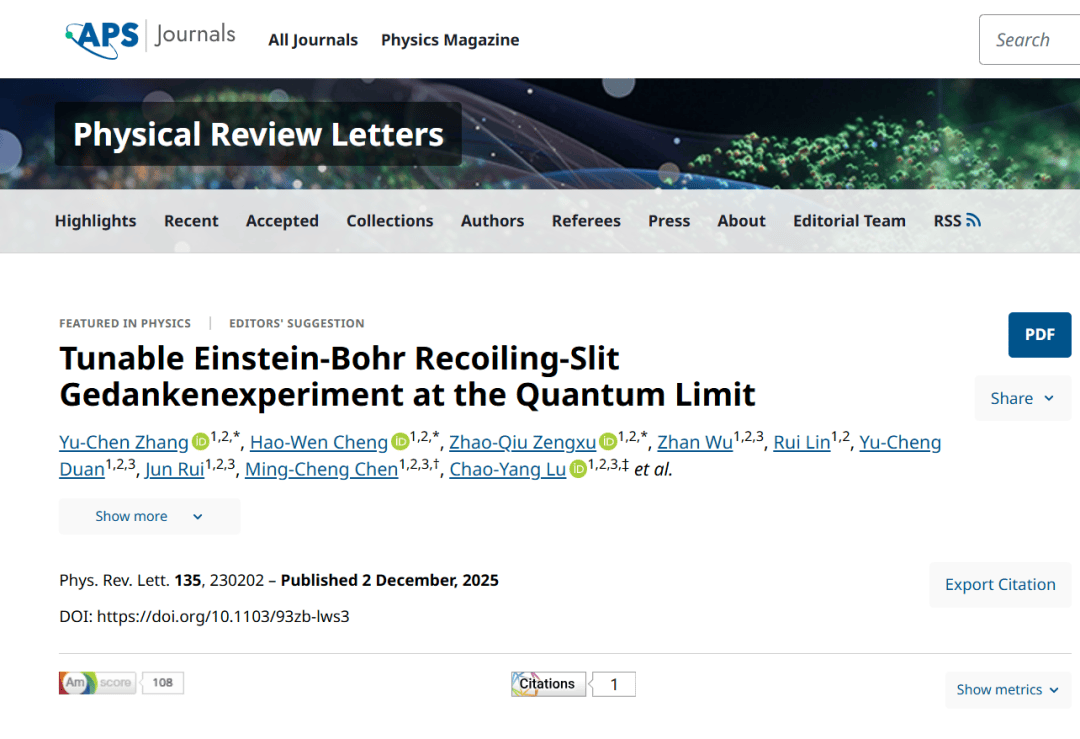Click the APS Journals logo
This screenshot has width=1080, height=739.
(x=150, y=38)
